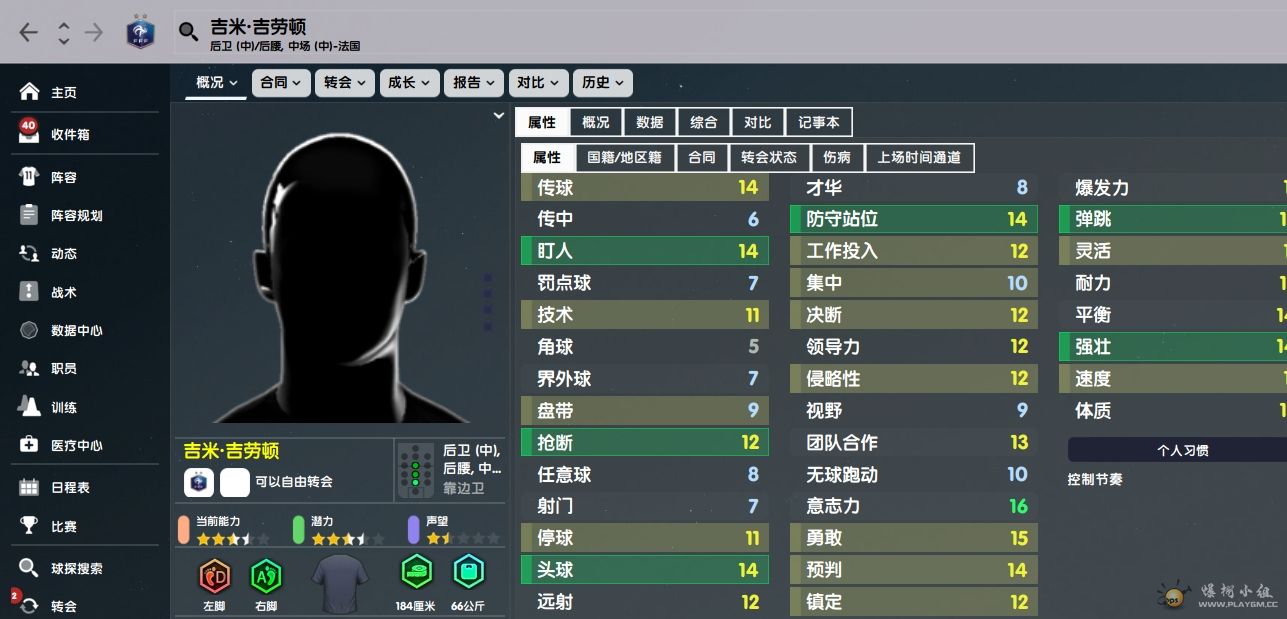Click the 184厘米 height icon
This screenshot has height=619, width=1287.
tap(417, 572)
